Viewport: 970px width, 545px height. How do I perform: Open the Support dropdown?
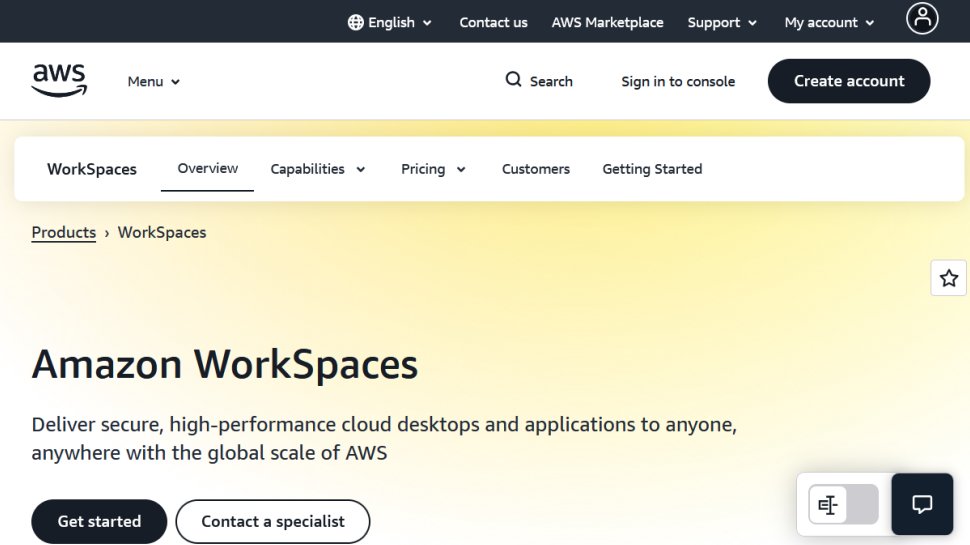tap(722, 22)
